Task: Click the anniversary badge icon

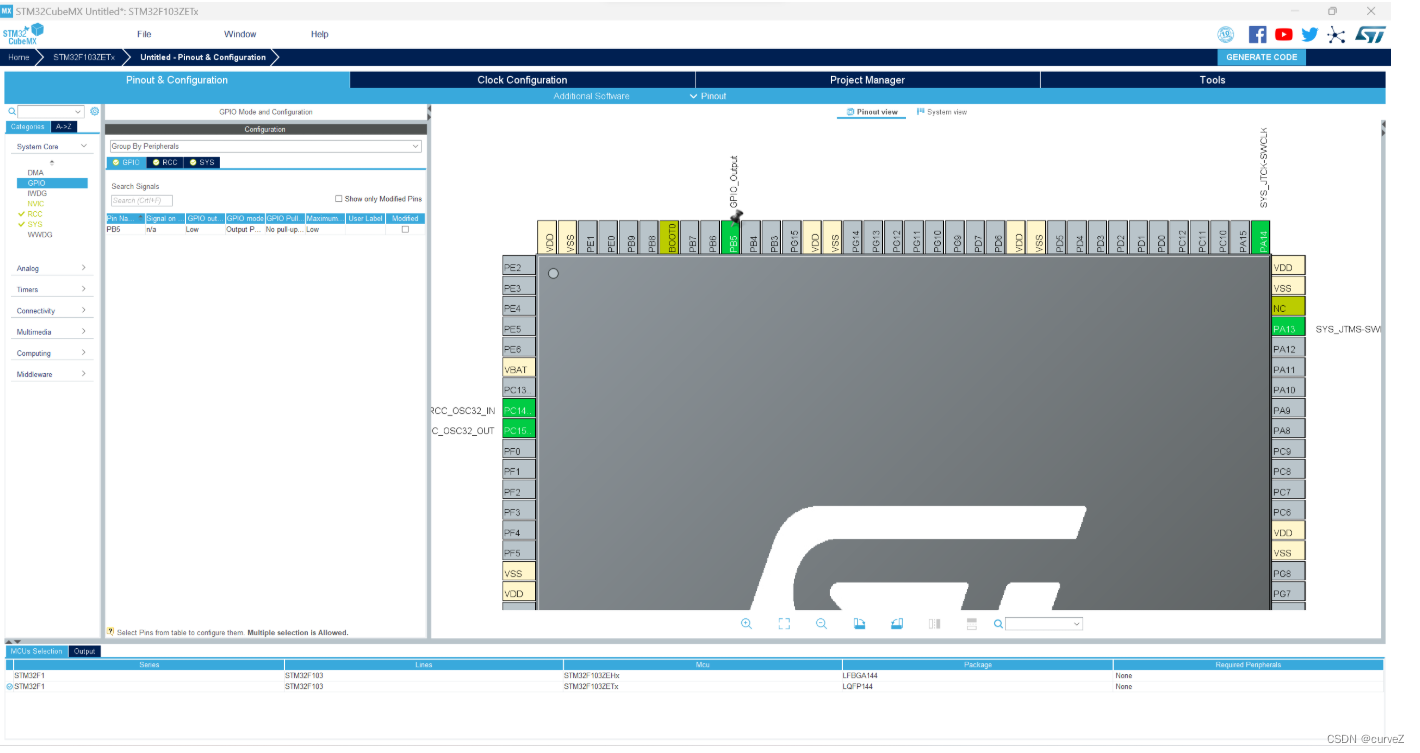Action: pos(1226,35)
